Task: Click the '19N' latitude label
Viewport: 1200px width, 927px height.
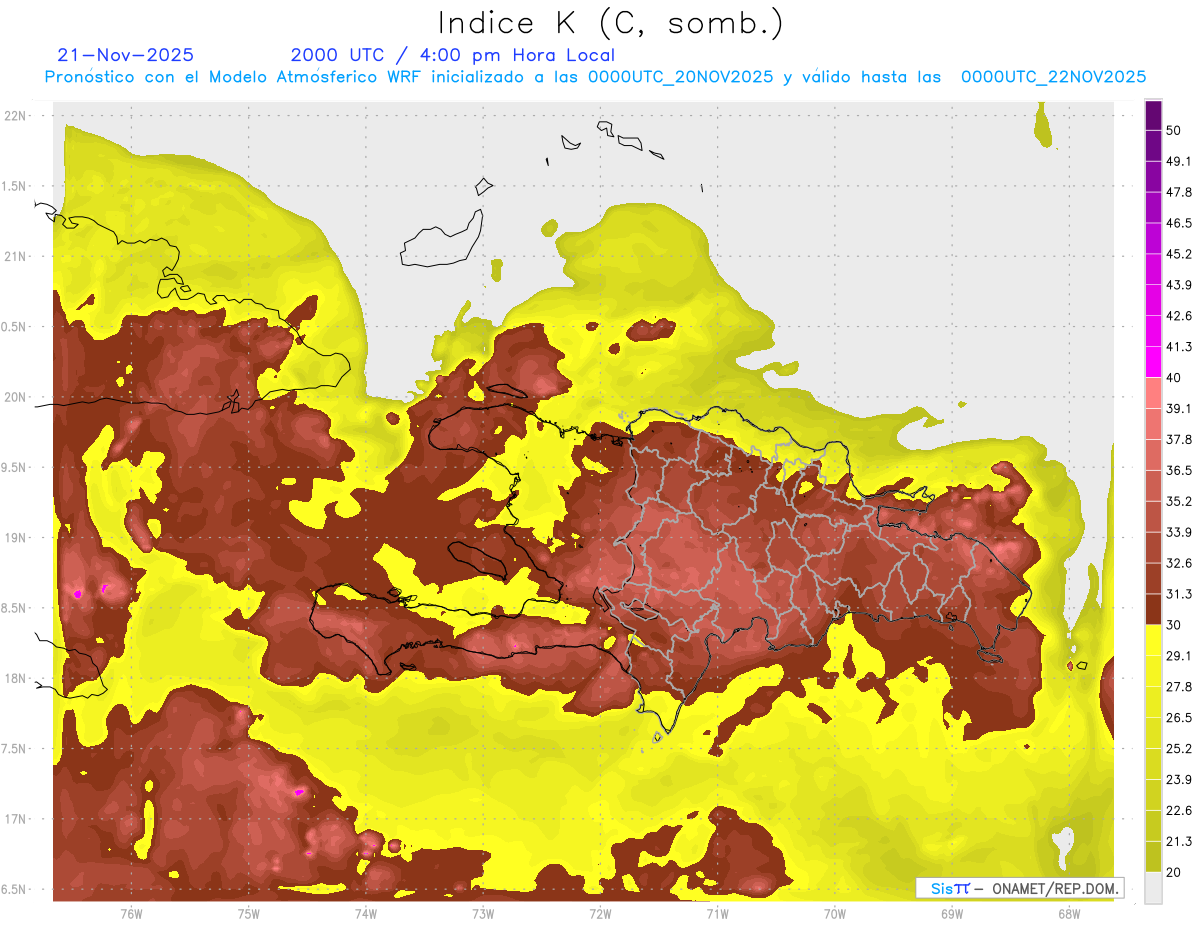Action: 15,538
